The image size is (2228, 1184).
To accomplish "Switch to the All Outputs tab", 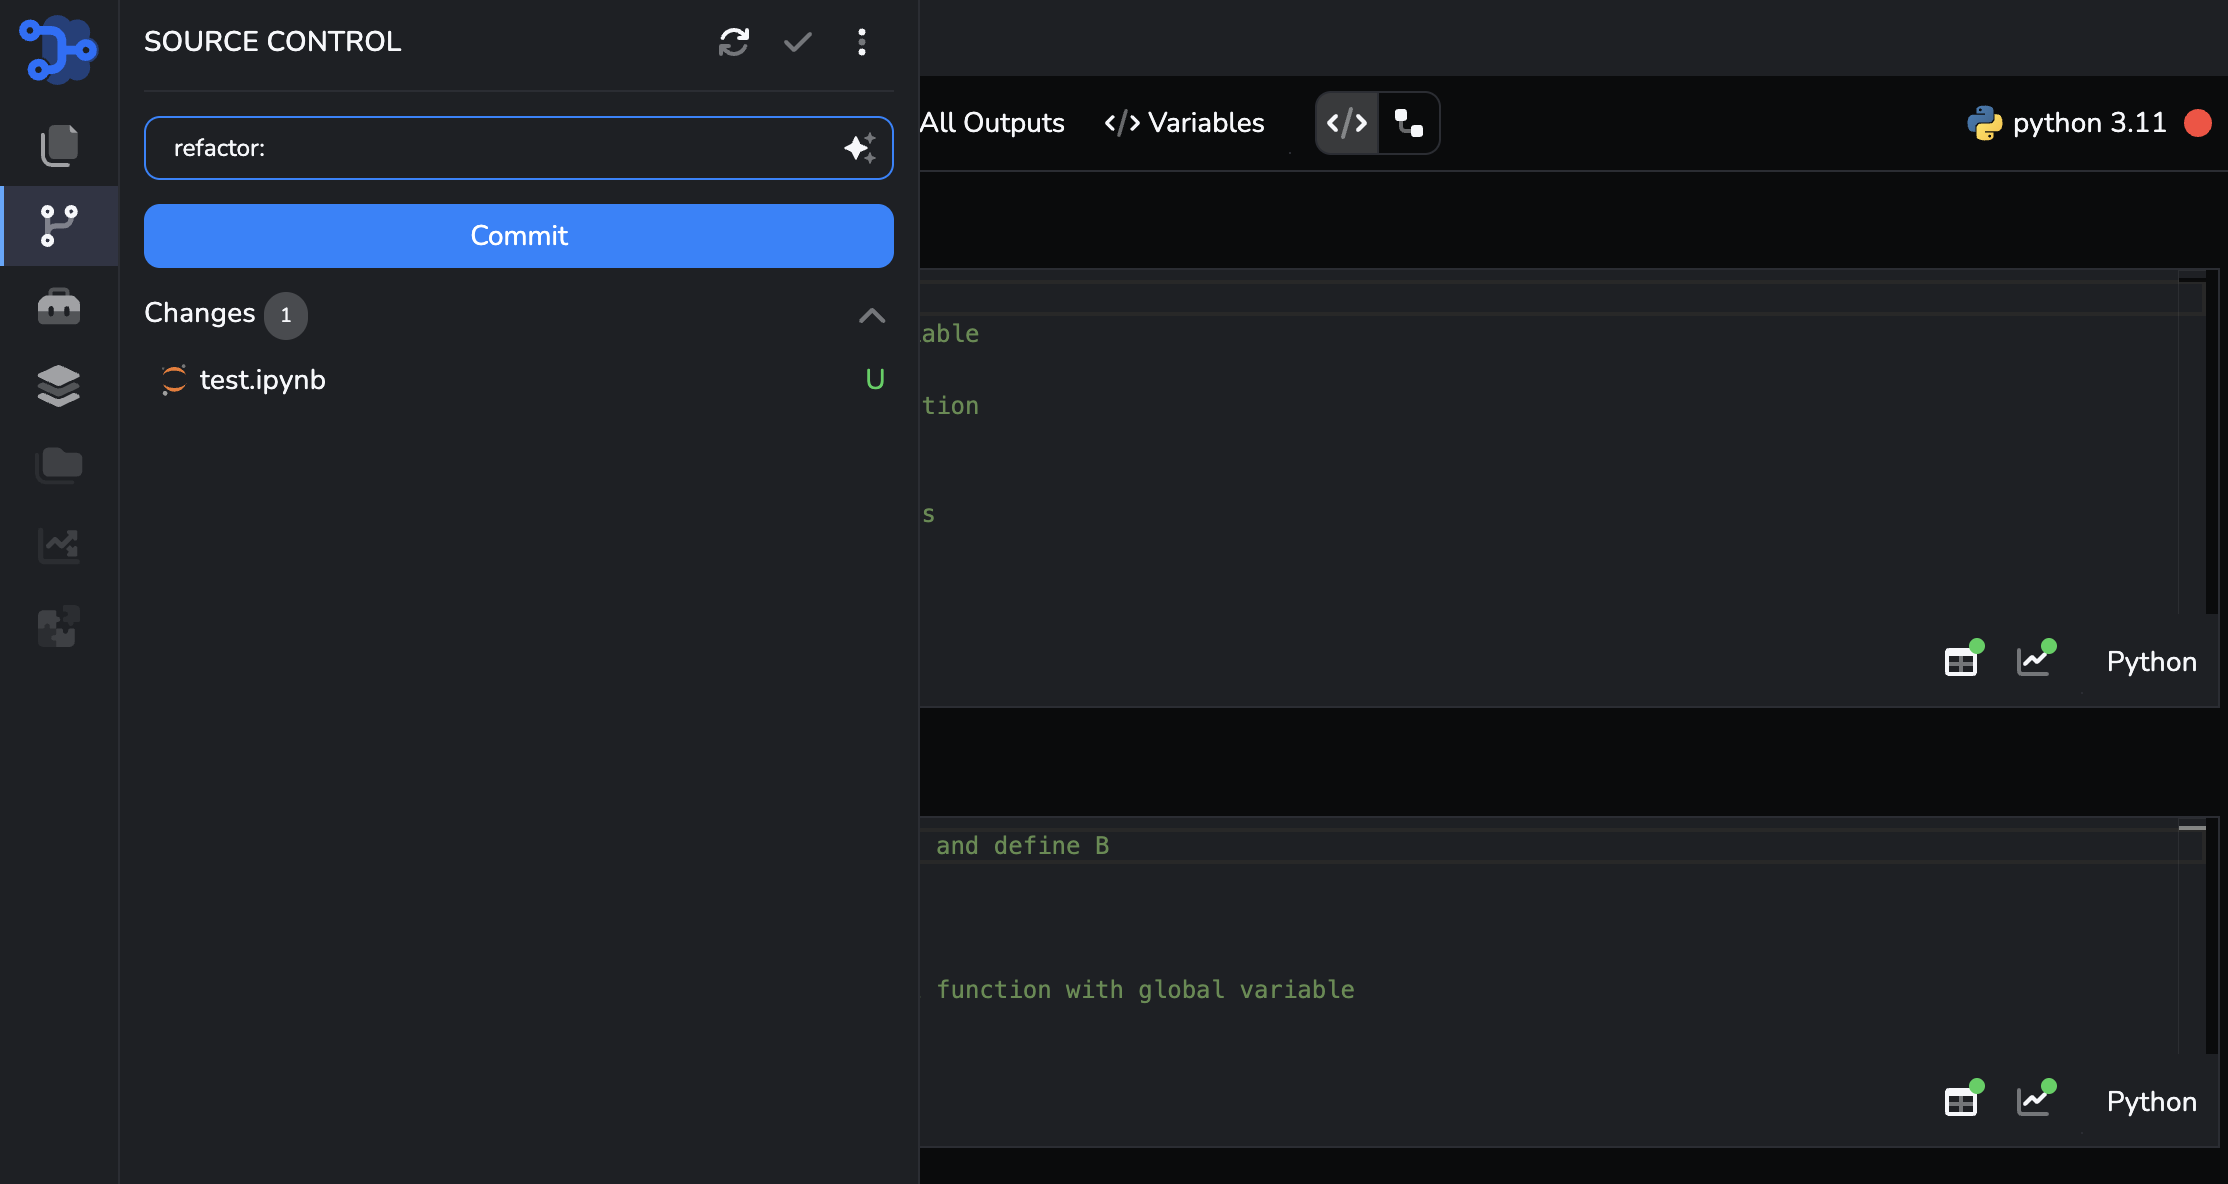I will (993, 122).
